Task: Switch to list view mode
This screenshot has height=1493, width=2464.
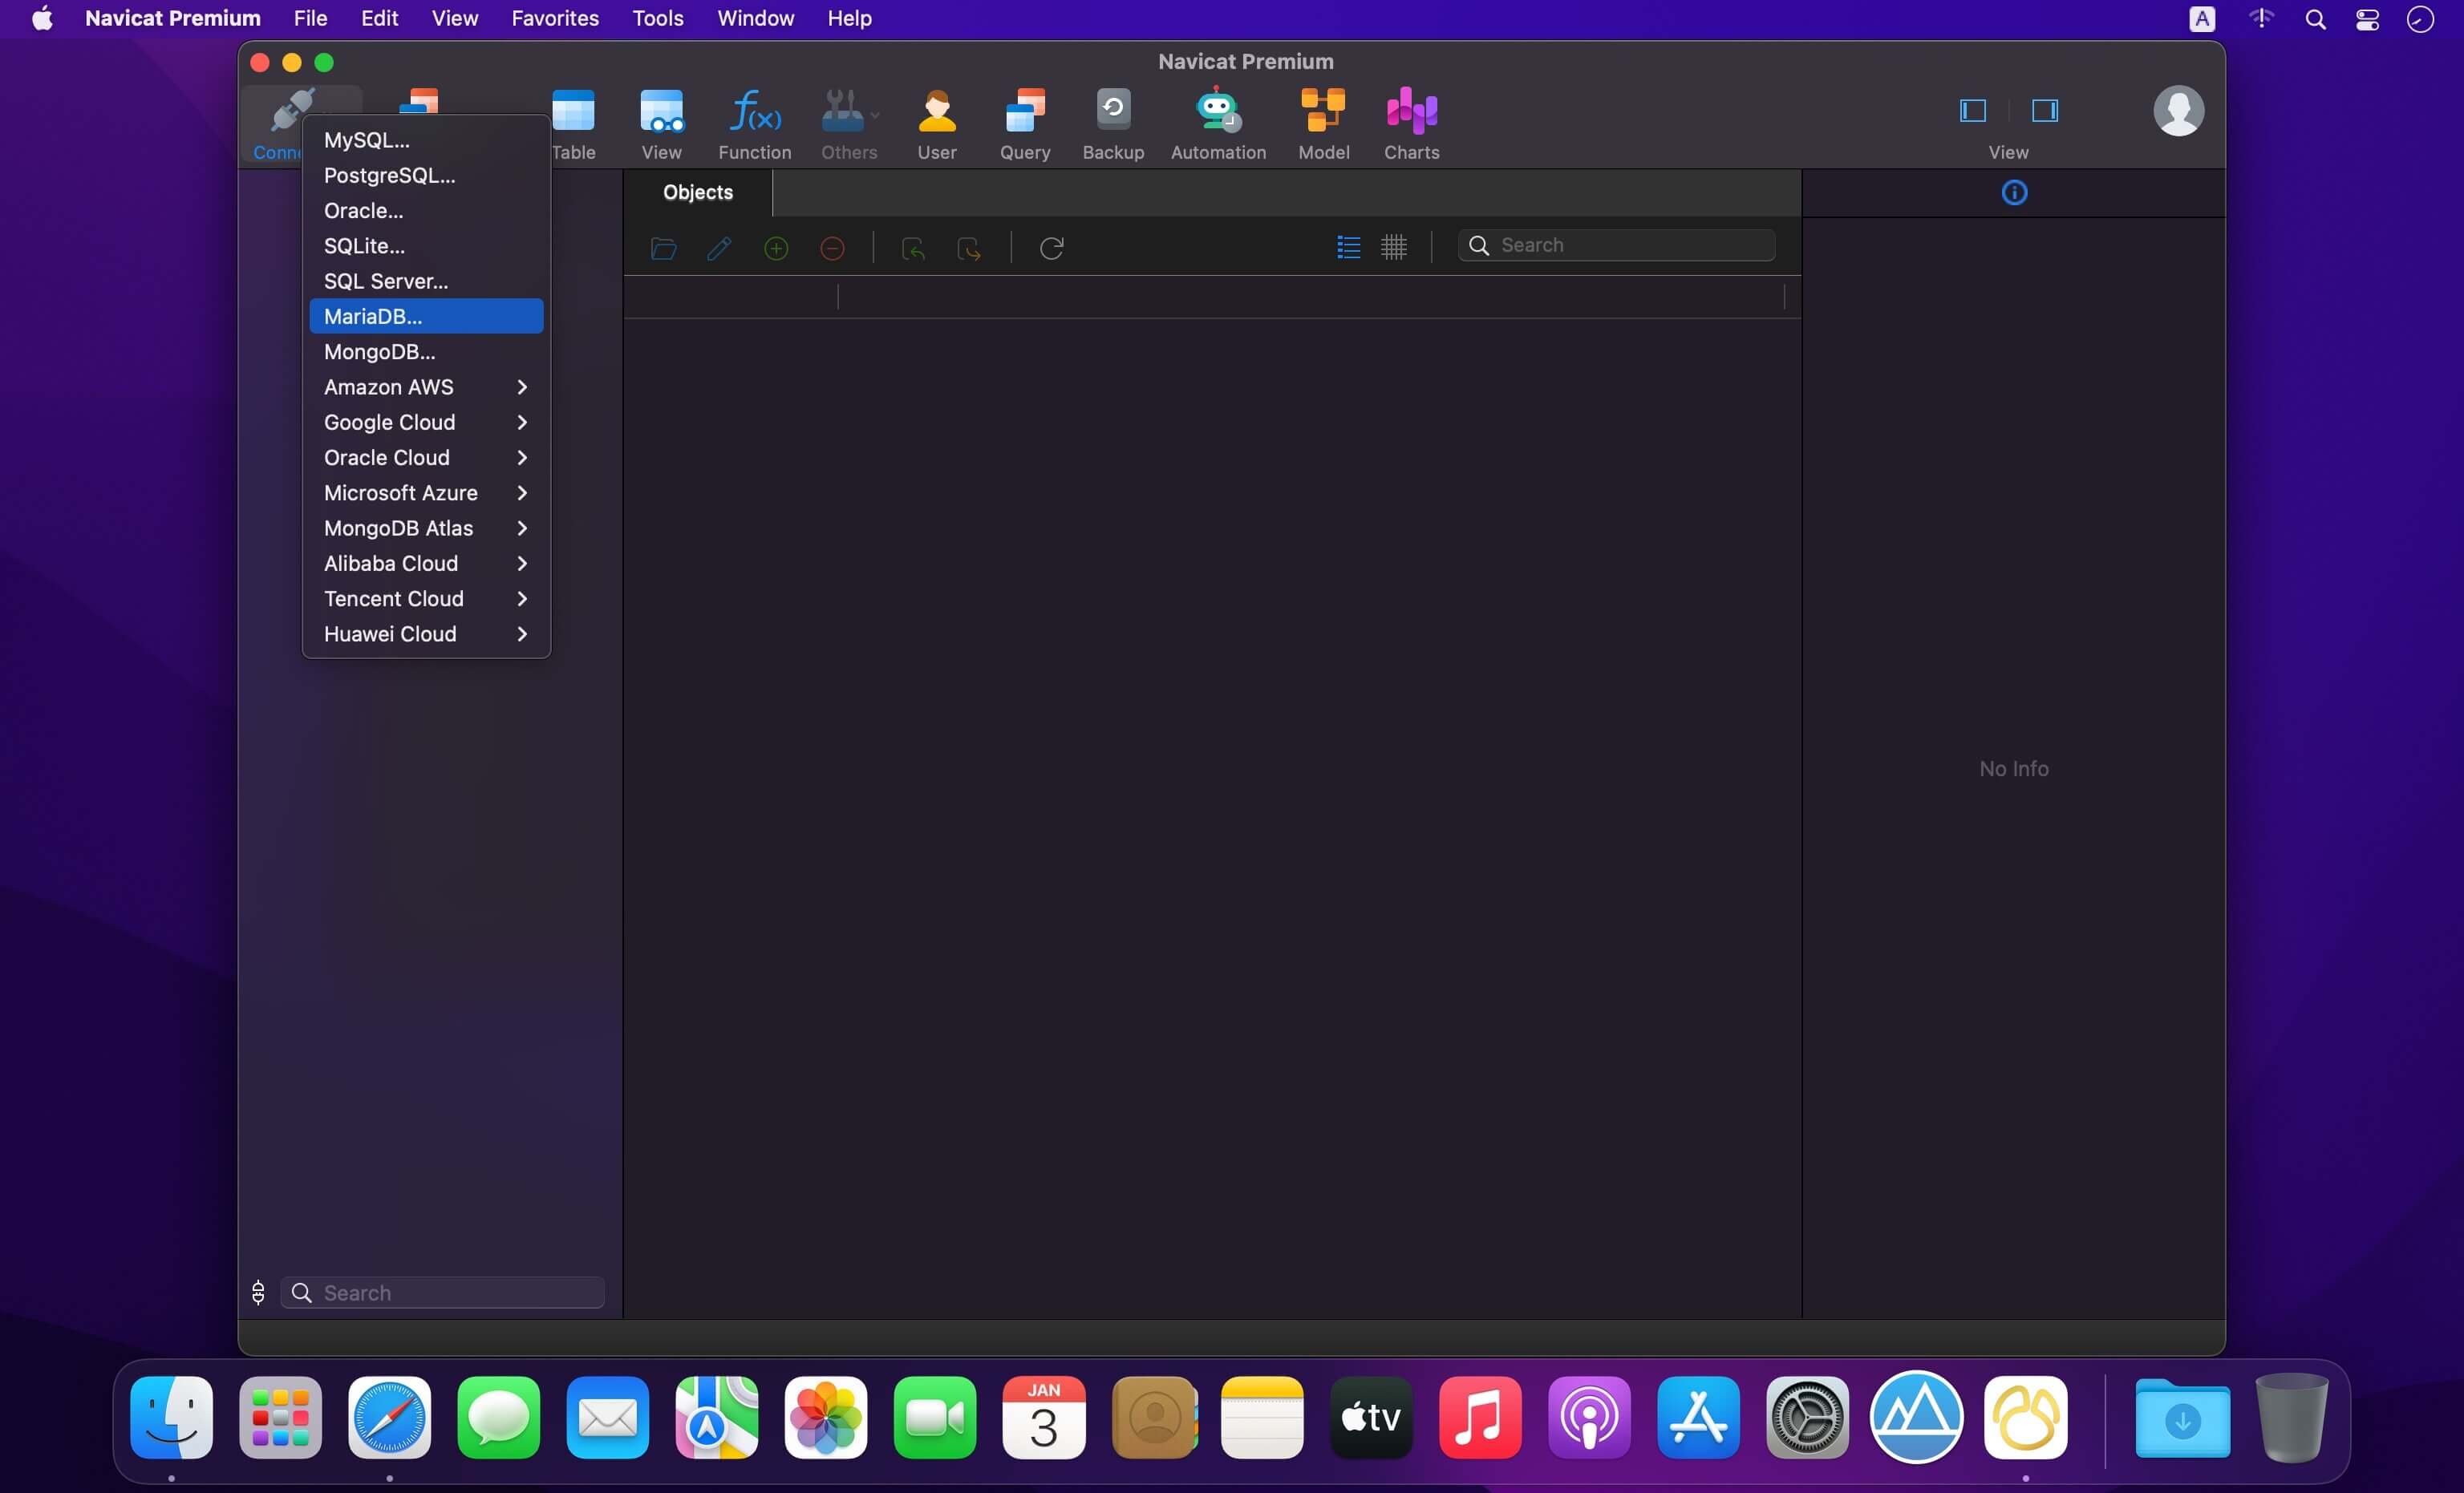Action: (1348, 246)
